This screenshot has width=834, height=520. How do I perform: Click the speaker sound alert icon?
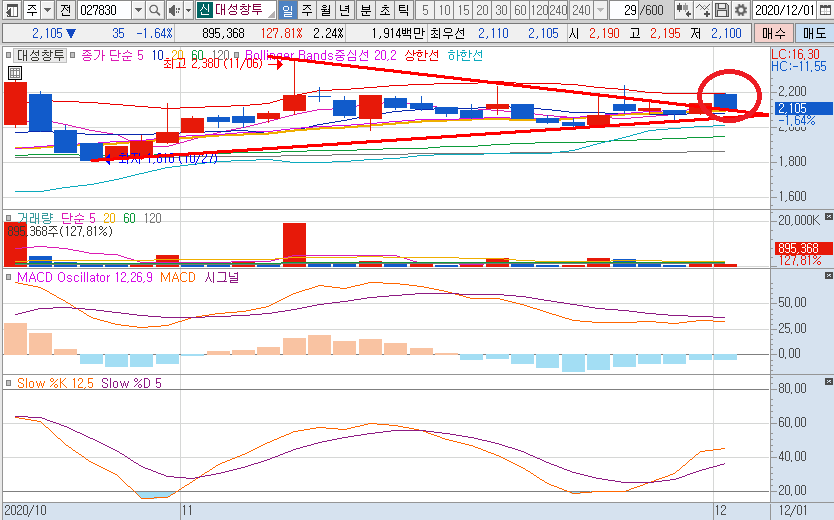tap(174, 10)
